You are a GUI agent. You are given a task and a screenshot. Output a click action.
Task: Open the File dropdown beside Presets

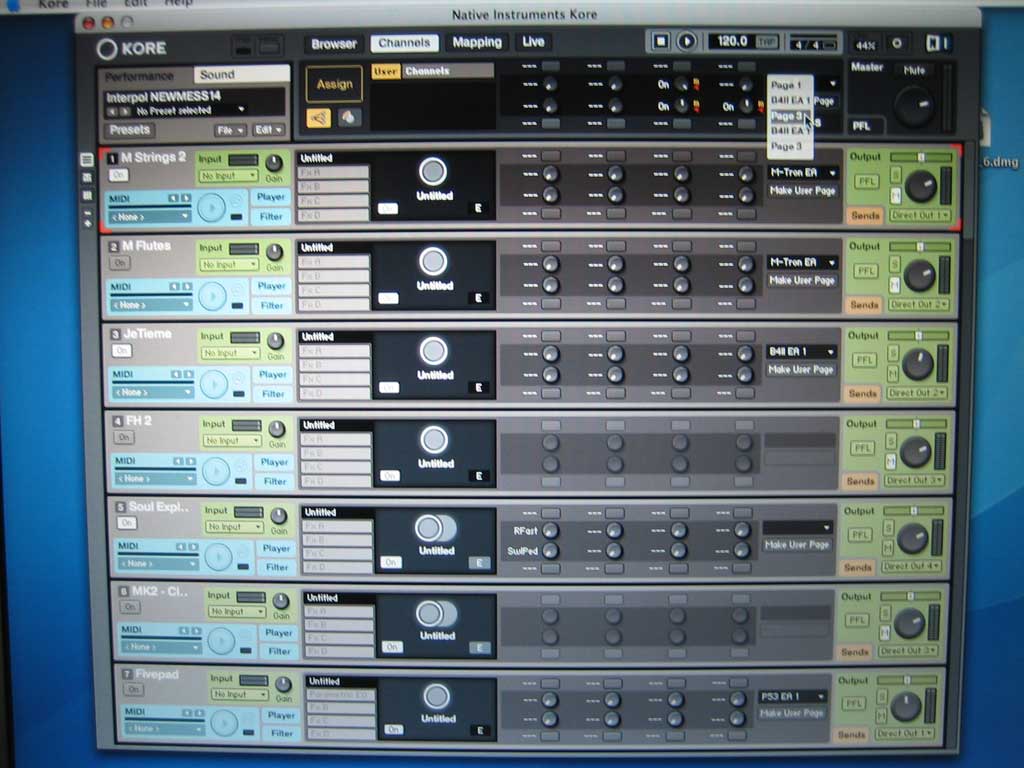[x=231, y=131]
